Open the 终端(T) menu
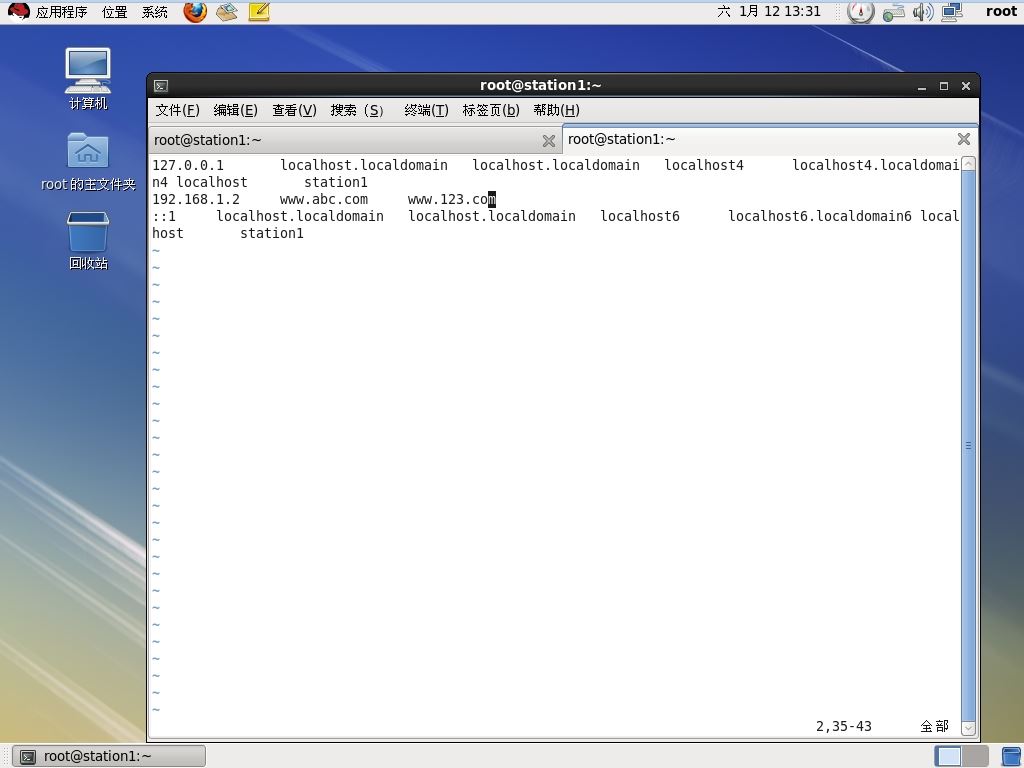Viewport: 1024px width, 768px height. point(426,110)
